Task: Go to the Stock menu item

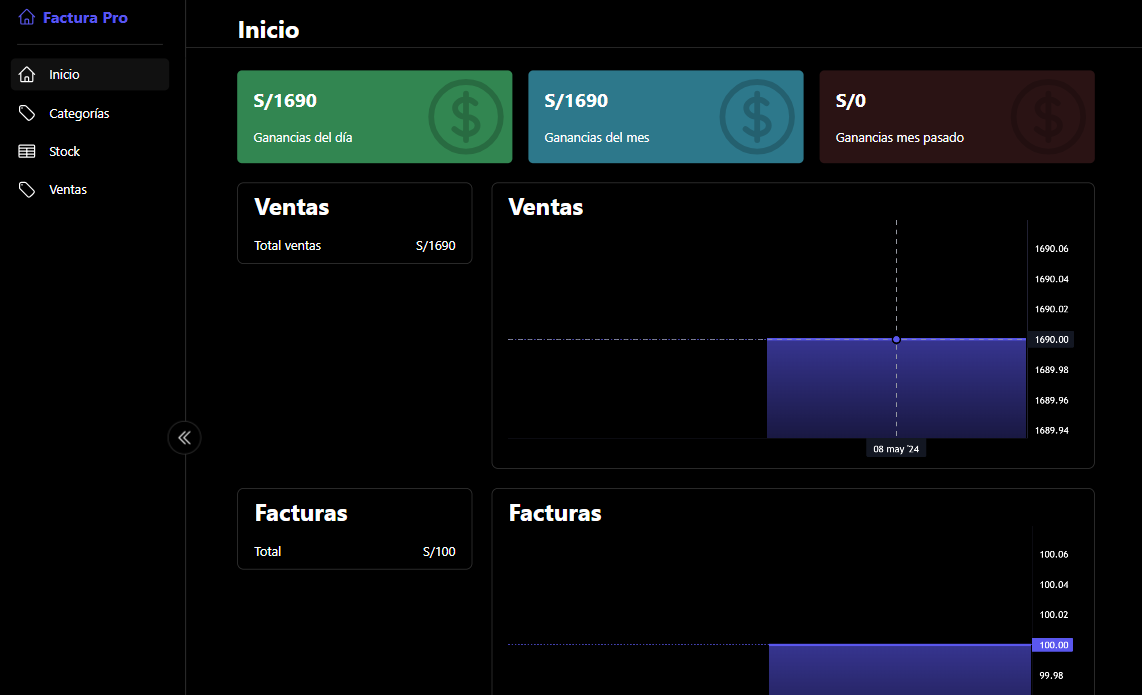Action: pos(65,152)
